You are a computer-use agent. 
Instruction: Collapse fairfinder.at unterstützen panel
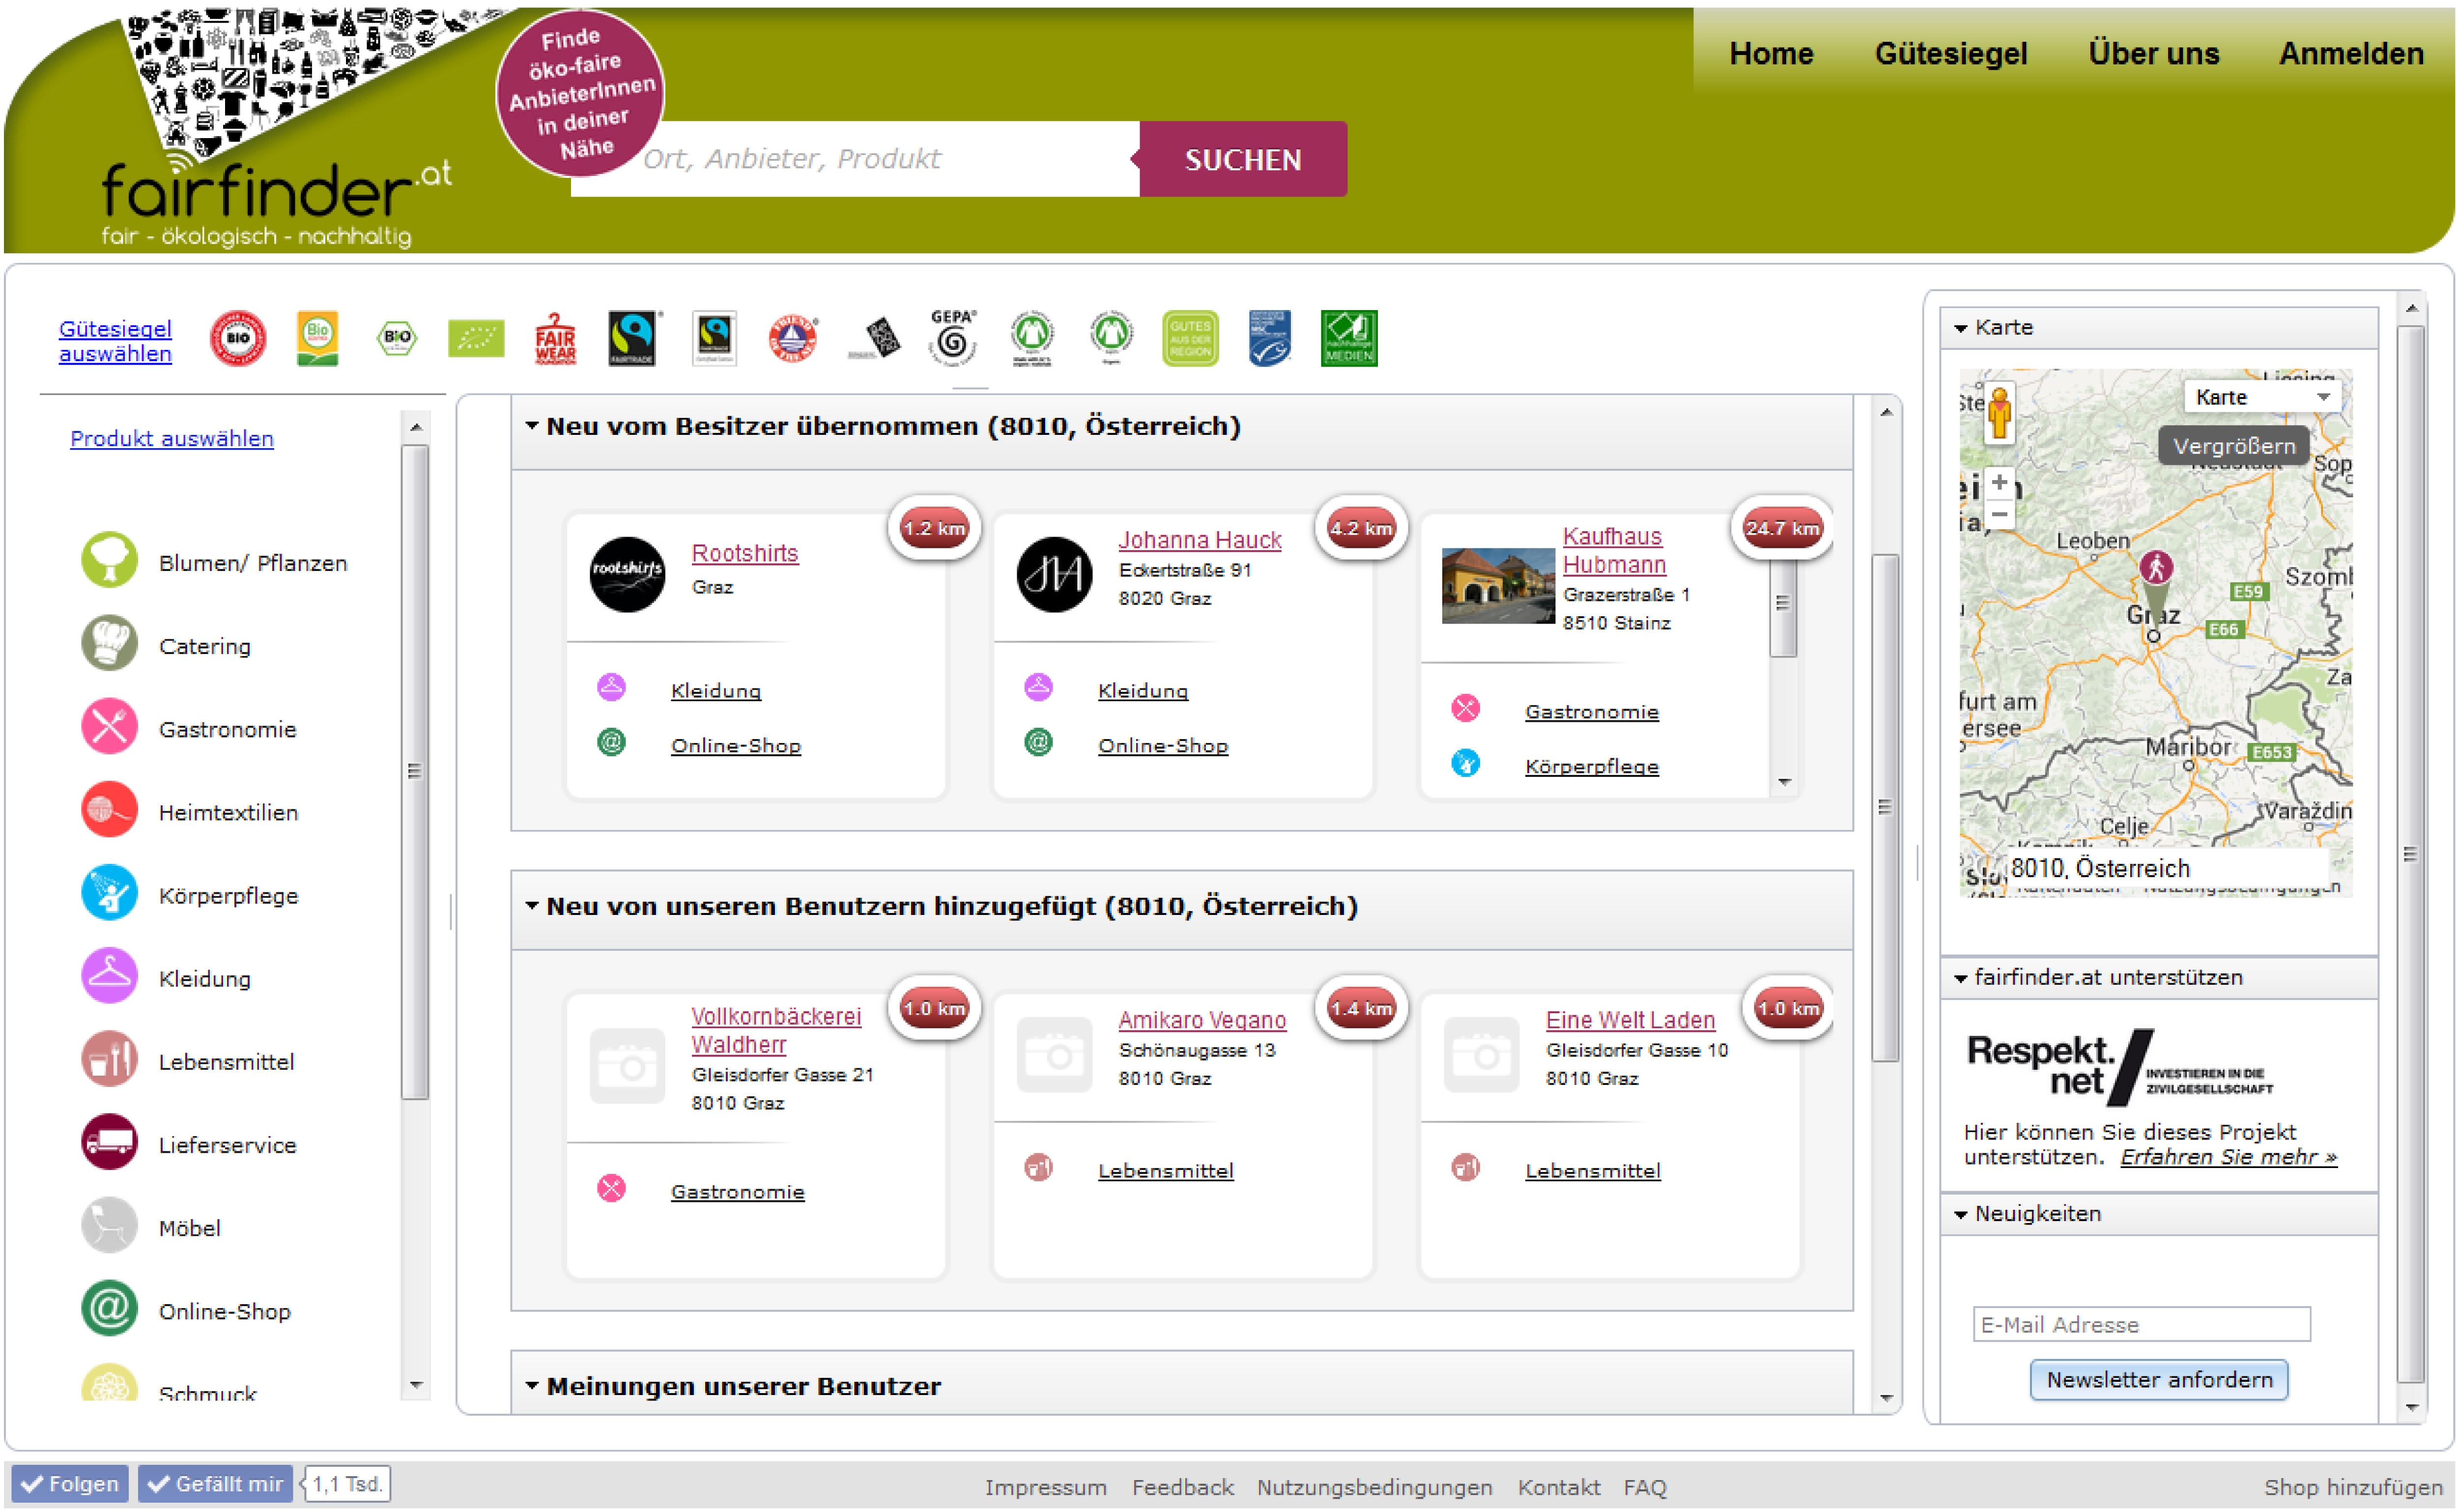pos(1961,978)
